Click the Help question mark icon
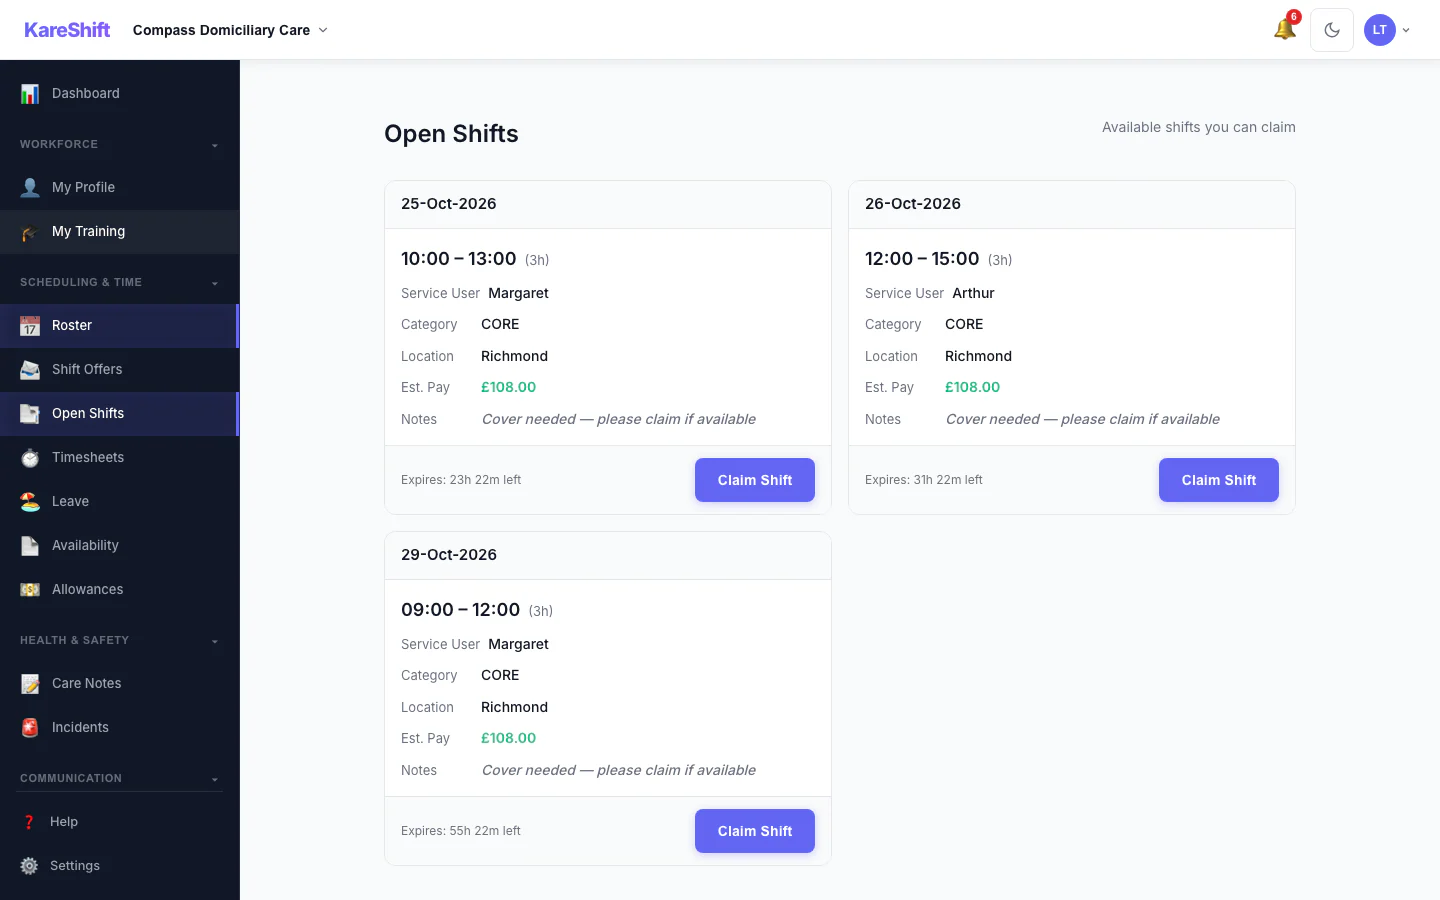The height and width of the screenshot is (900, 1440). click(x=29, y=821)
